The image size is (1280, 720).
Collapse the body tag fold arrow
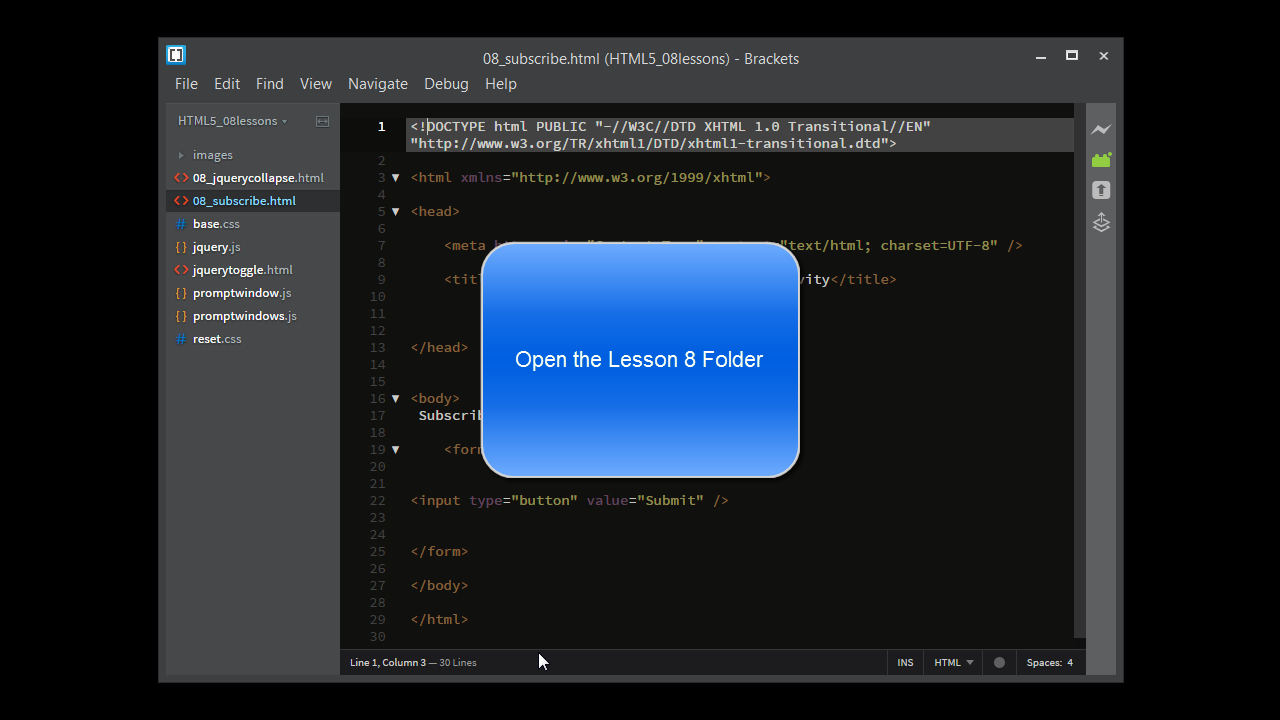pos(396,399)
